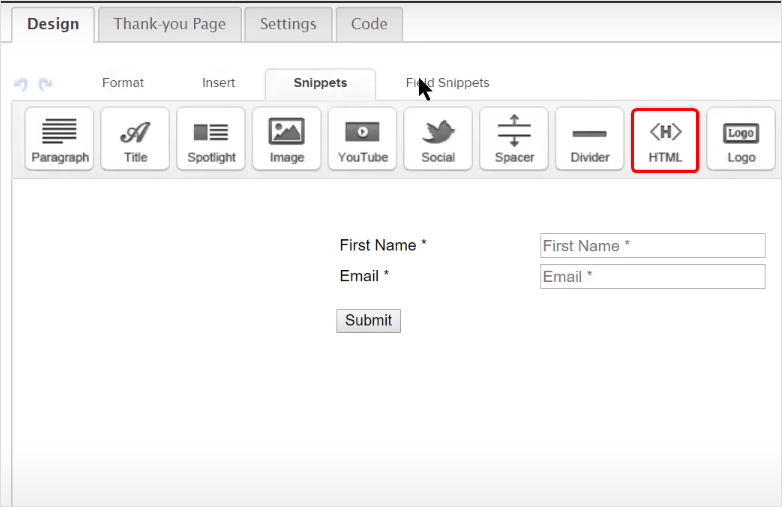Insert a Paragraph snippet
The height and width of the screenshot is (507, 782).
[60, 139]
